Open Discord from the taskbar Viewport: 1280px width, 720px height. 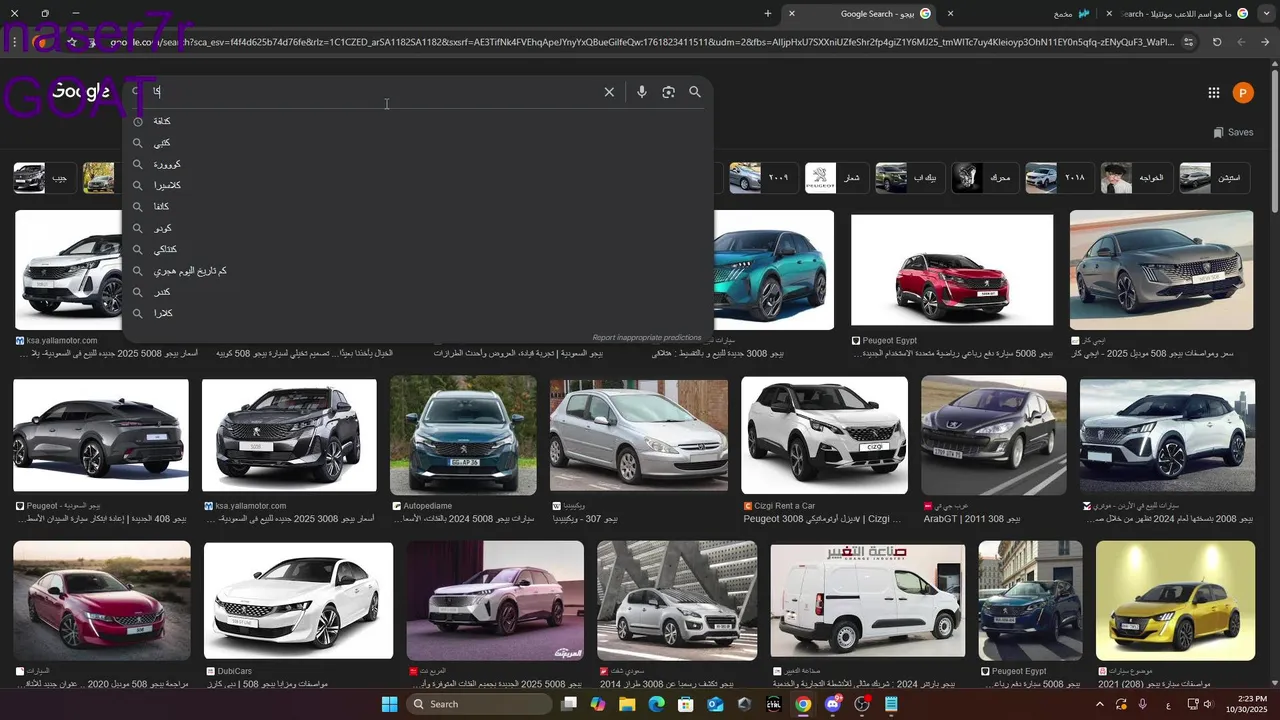(x=832, y=704)
